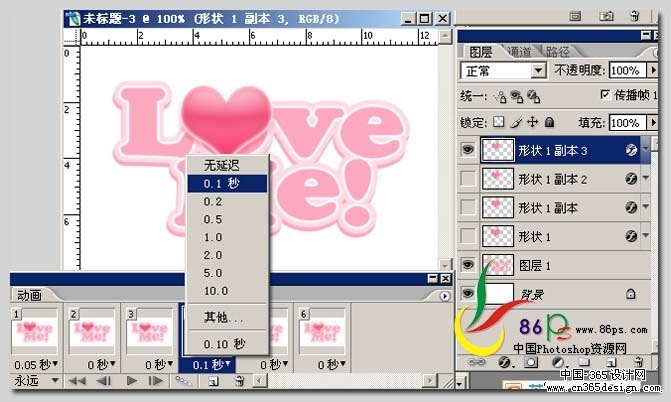671x402 pixels.
Task: Open the 其他... custom delay option
Action: [x=227, y=317]
